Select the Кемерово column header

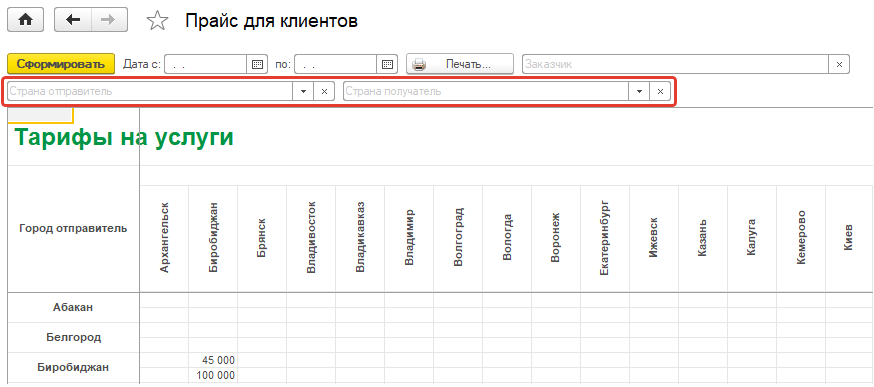click(x=801, y=238)
